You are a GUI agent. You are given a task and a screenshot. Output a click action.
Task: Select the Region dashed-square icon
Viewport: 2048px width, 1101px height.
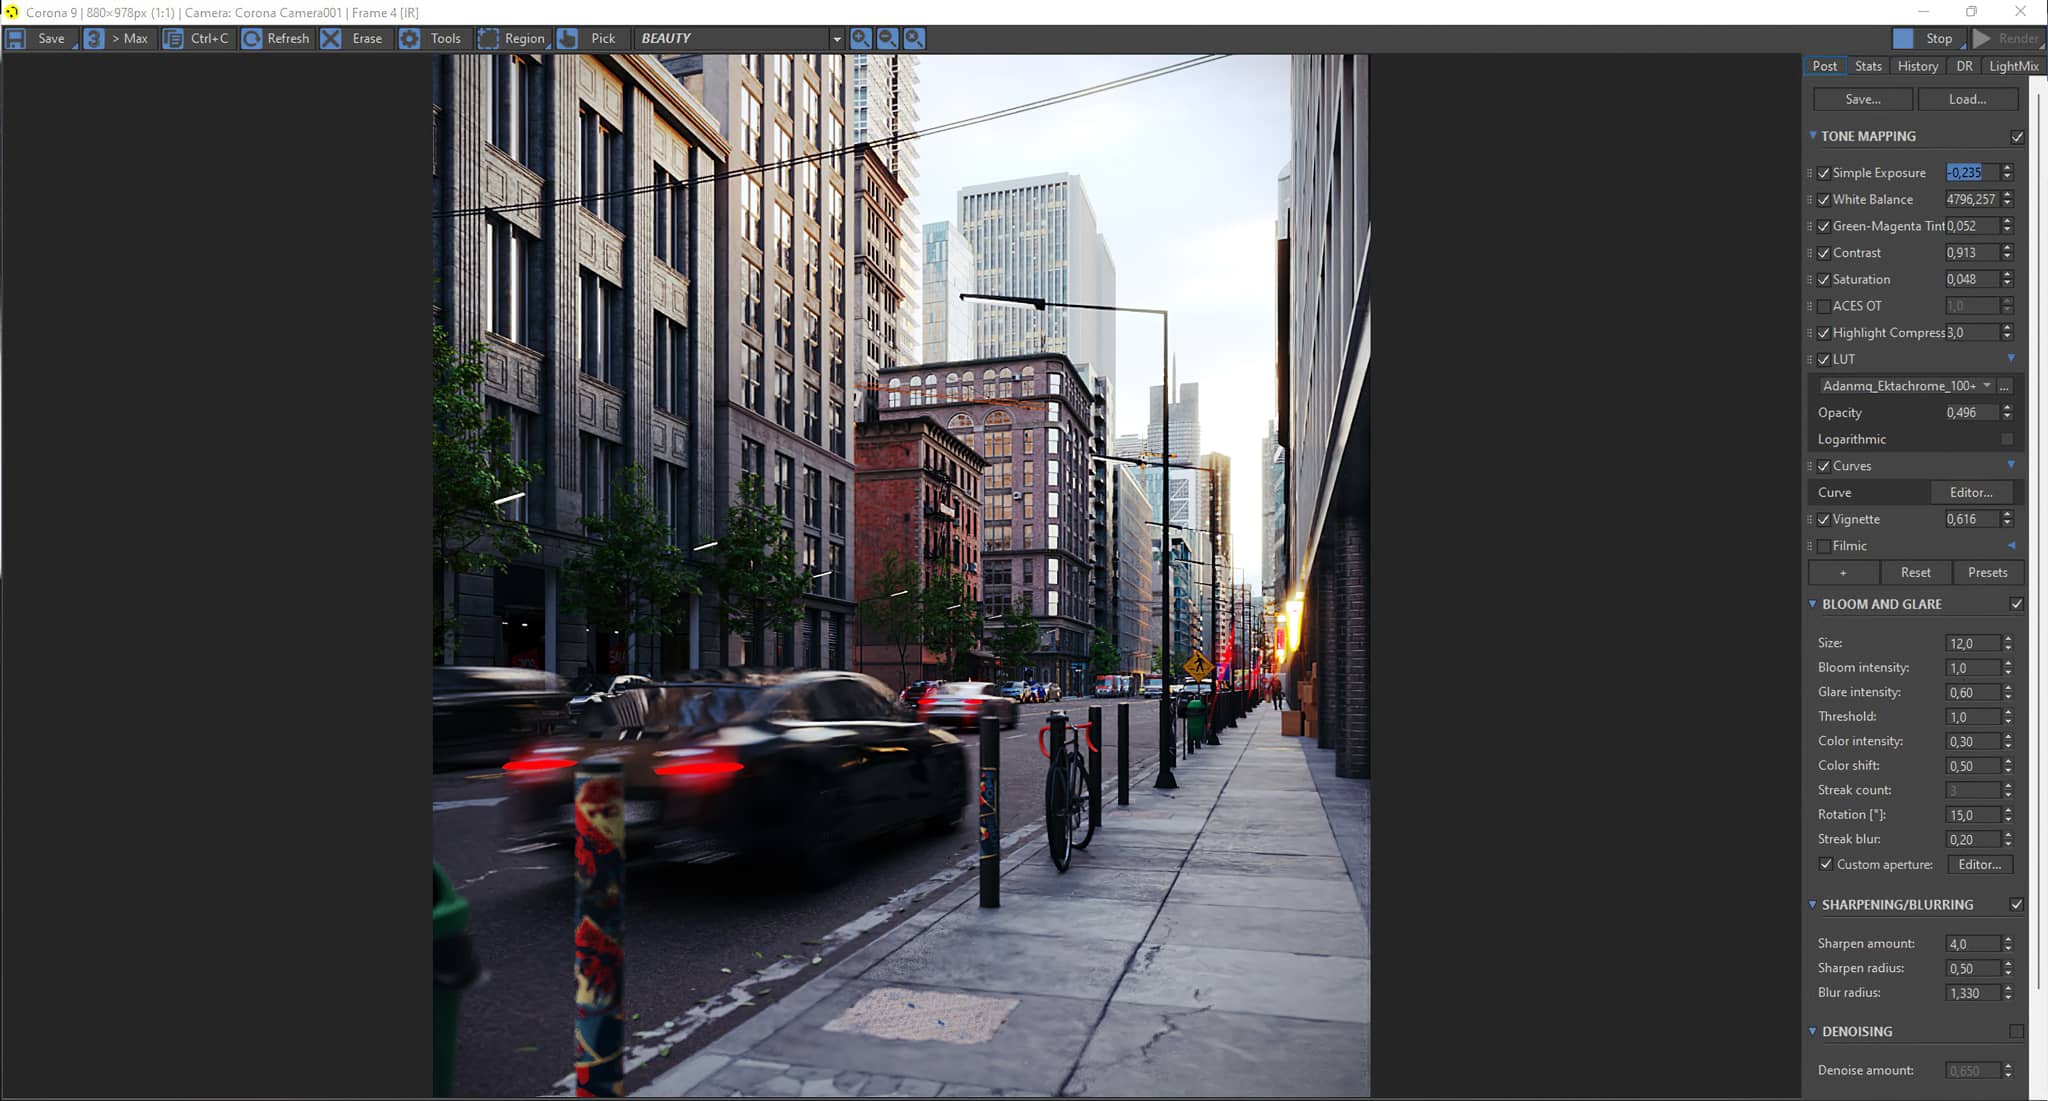[488, 38]
